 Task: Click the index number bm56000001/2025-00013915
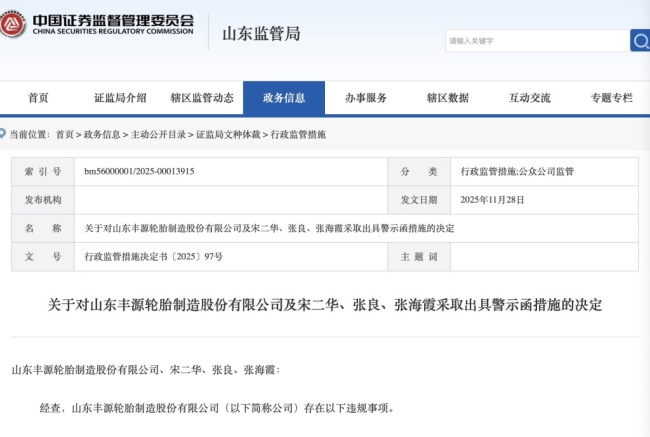click(139, 171)
